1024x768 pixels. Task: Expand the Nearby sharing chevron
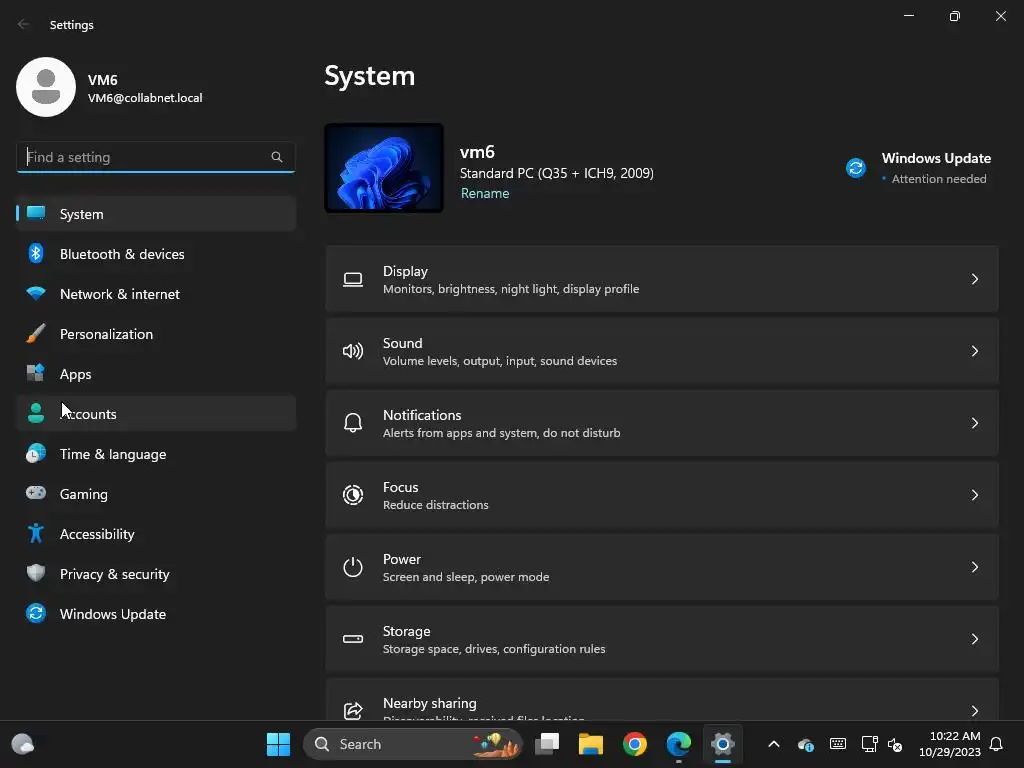click(x=974, y=711)
